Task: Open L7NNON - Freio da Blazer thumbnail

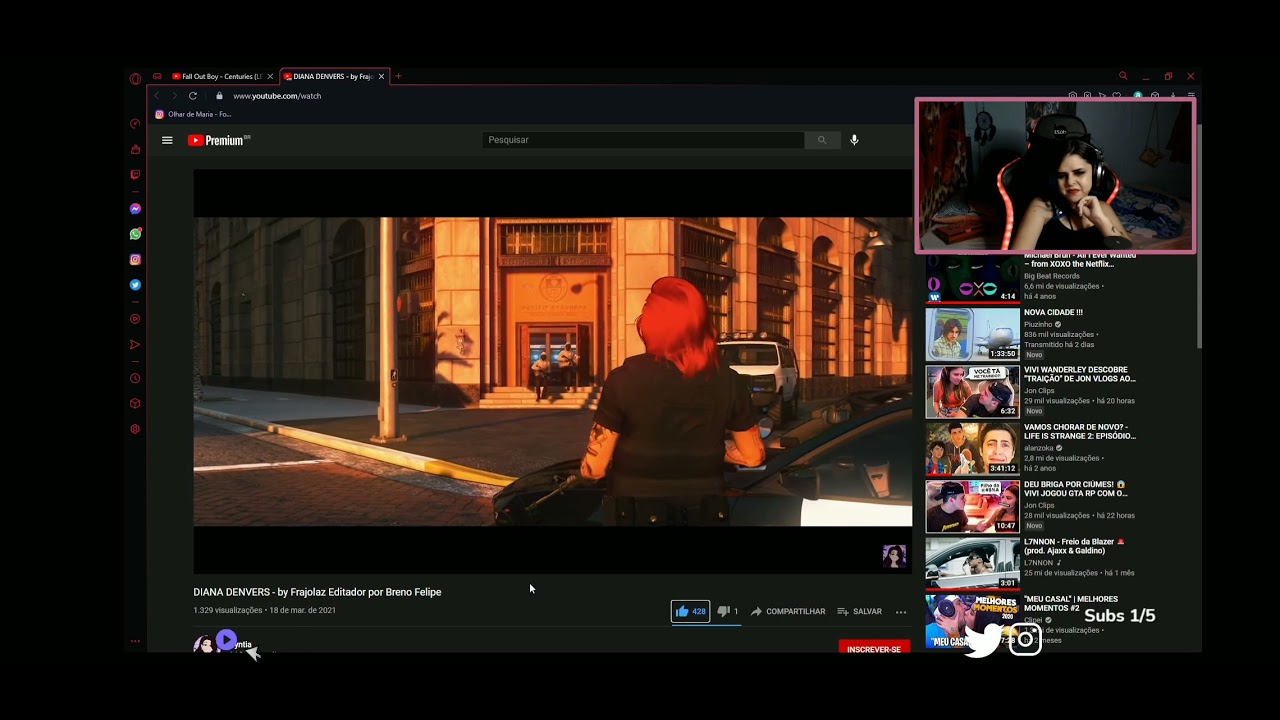Action: coord(972,563)
